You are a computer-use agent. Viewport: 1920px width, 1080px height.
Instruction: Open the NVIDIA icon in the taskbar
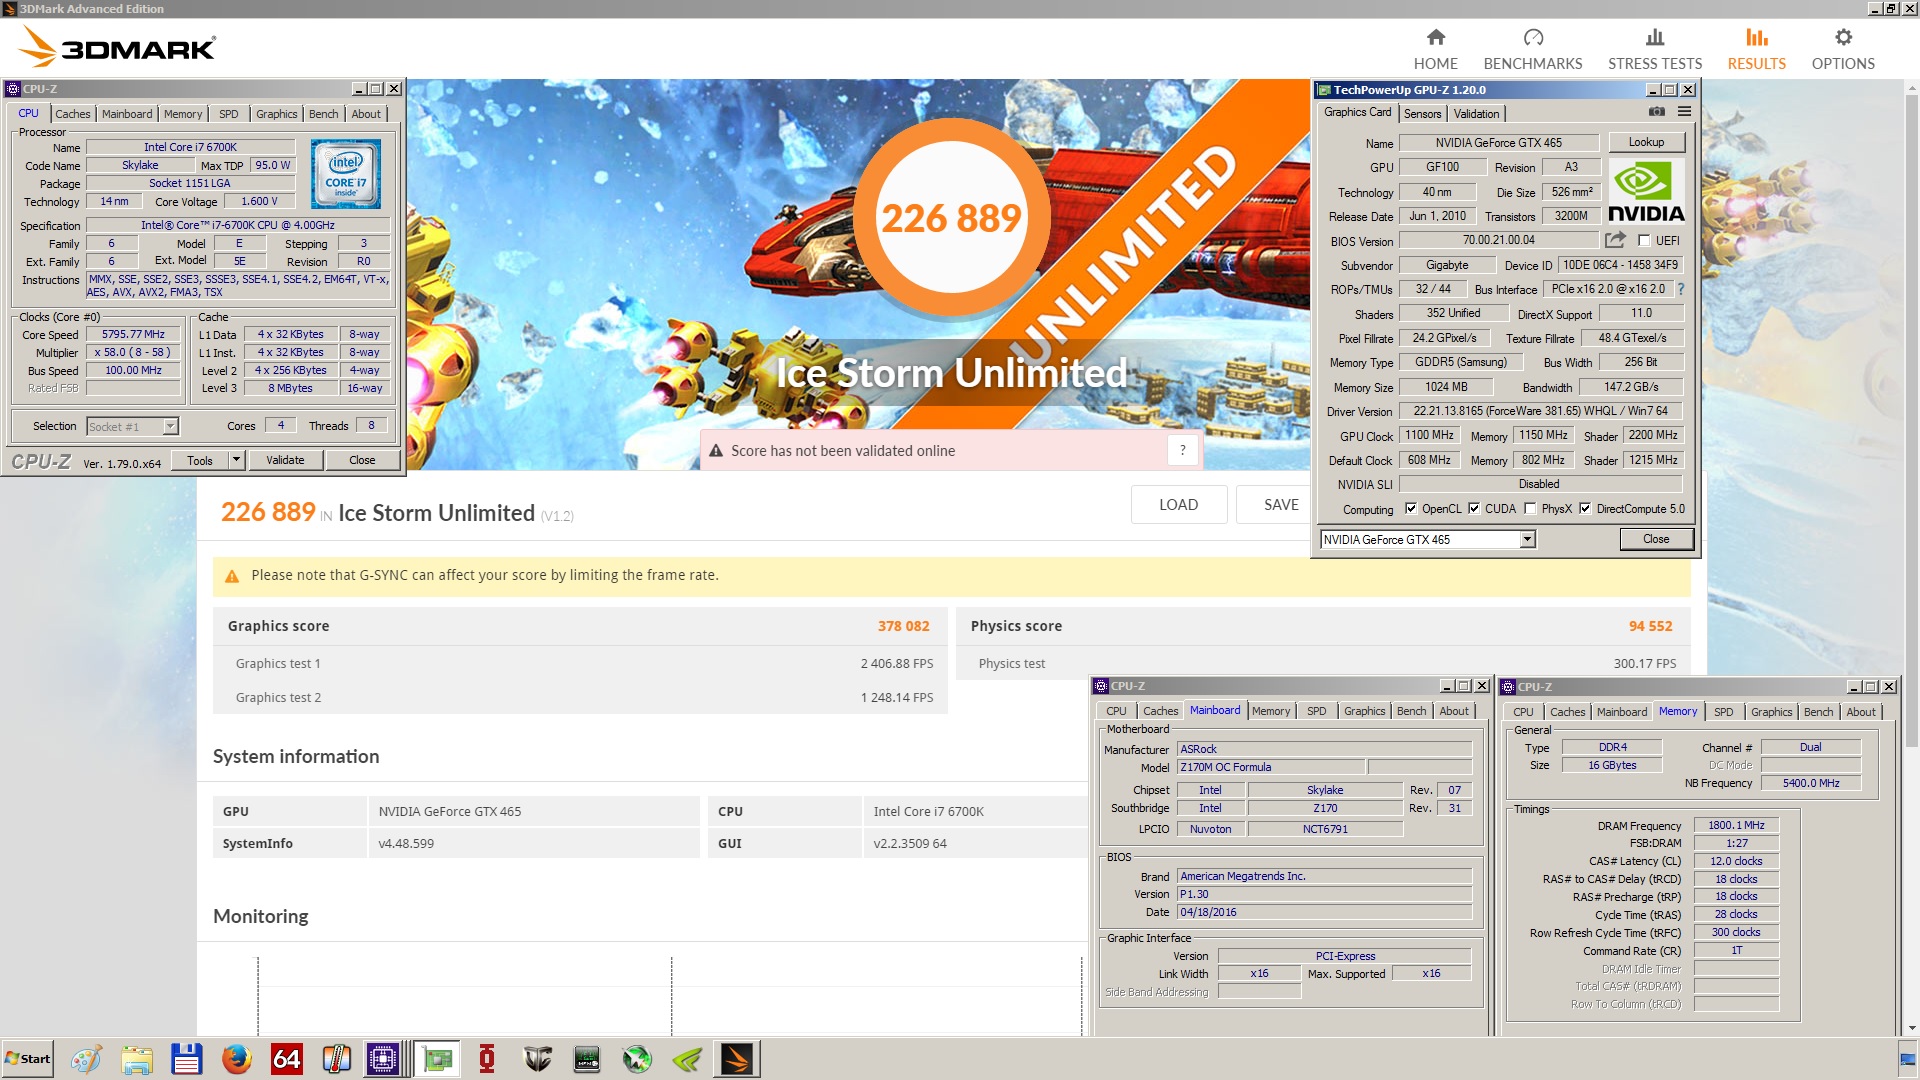pyautogui.click(x=687, y=1059)
